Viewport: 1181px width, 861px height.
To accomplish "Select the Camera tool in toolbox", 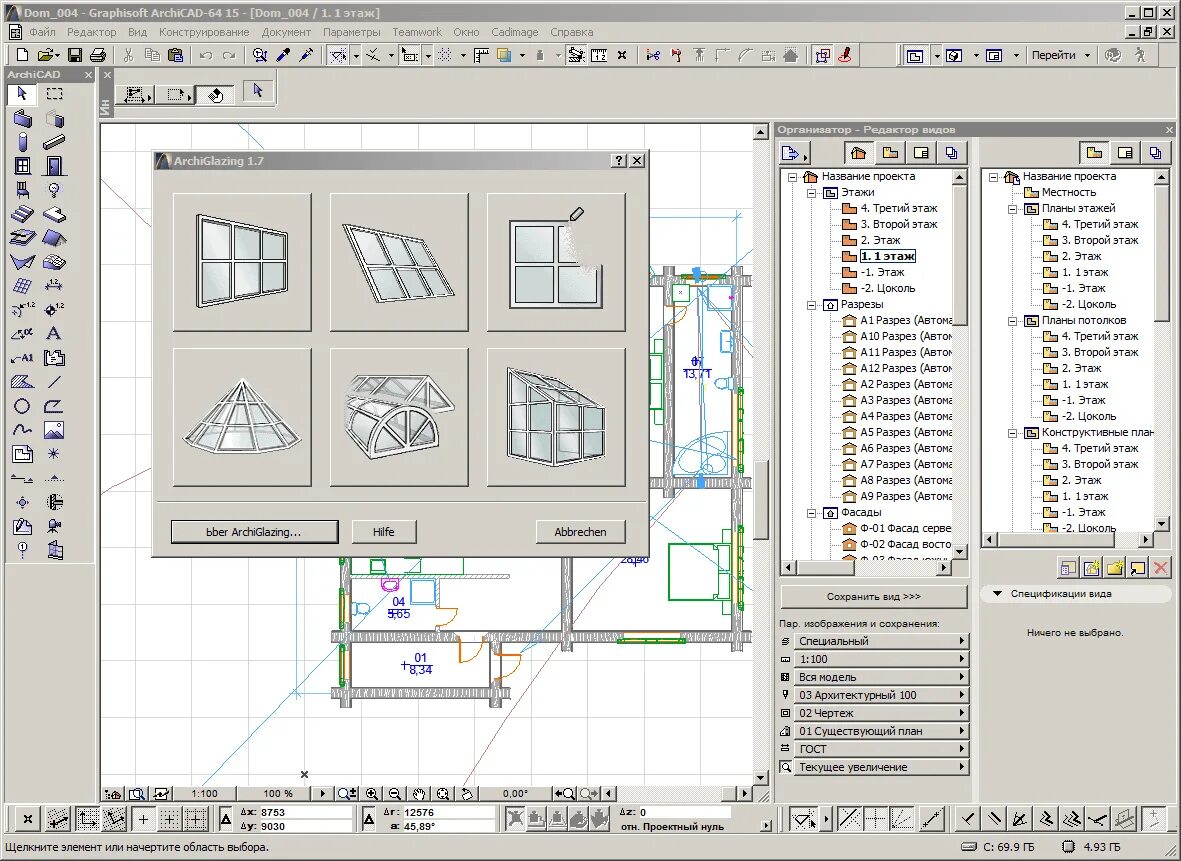I will [x=54, y=526].
